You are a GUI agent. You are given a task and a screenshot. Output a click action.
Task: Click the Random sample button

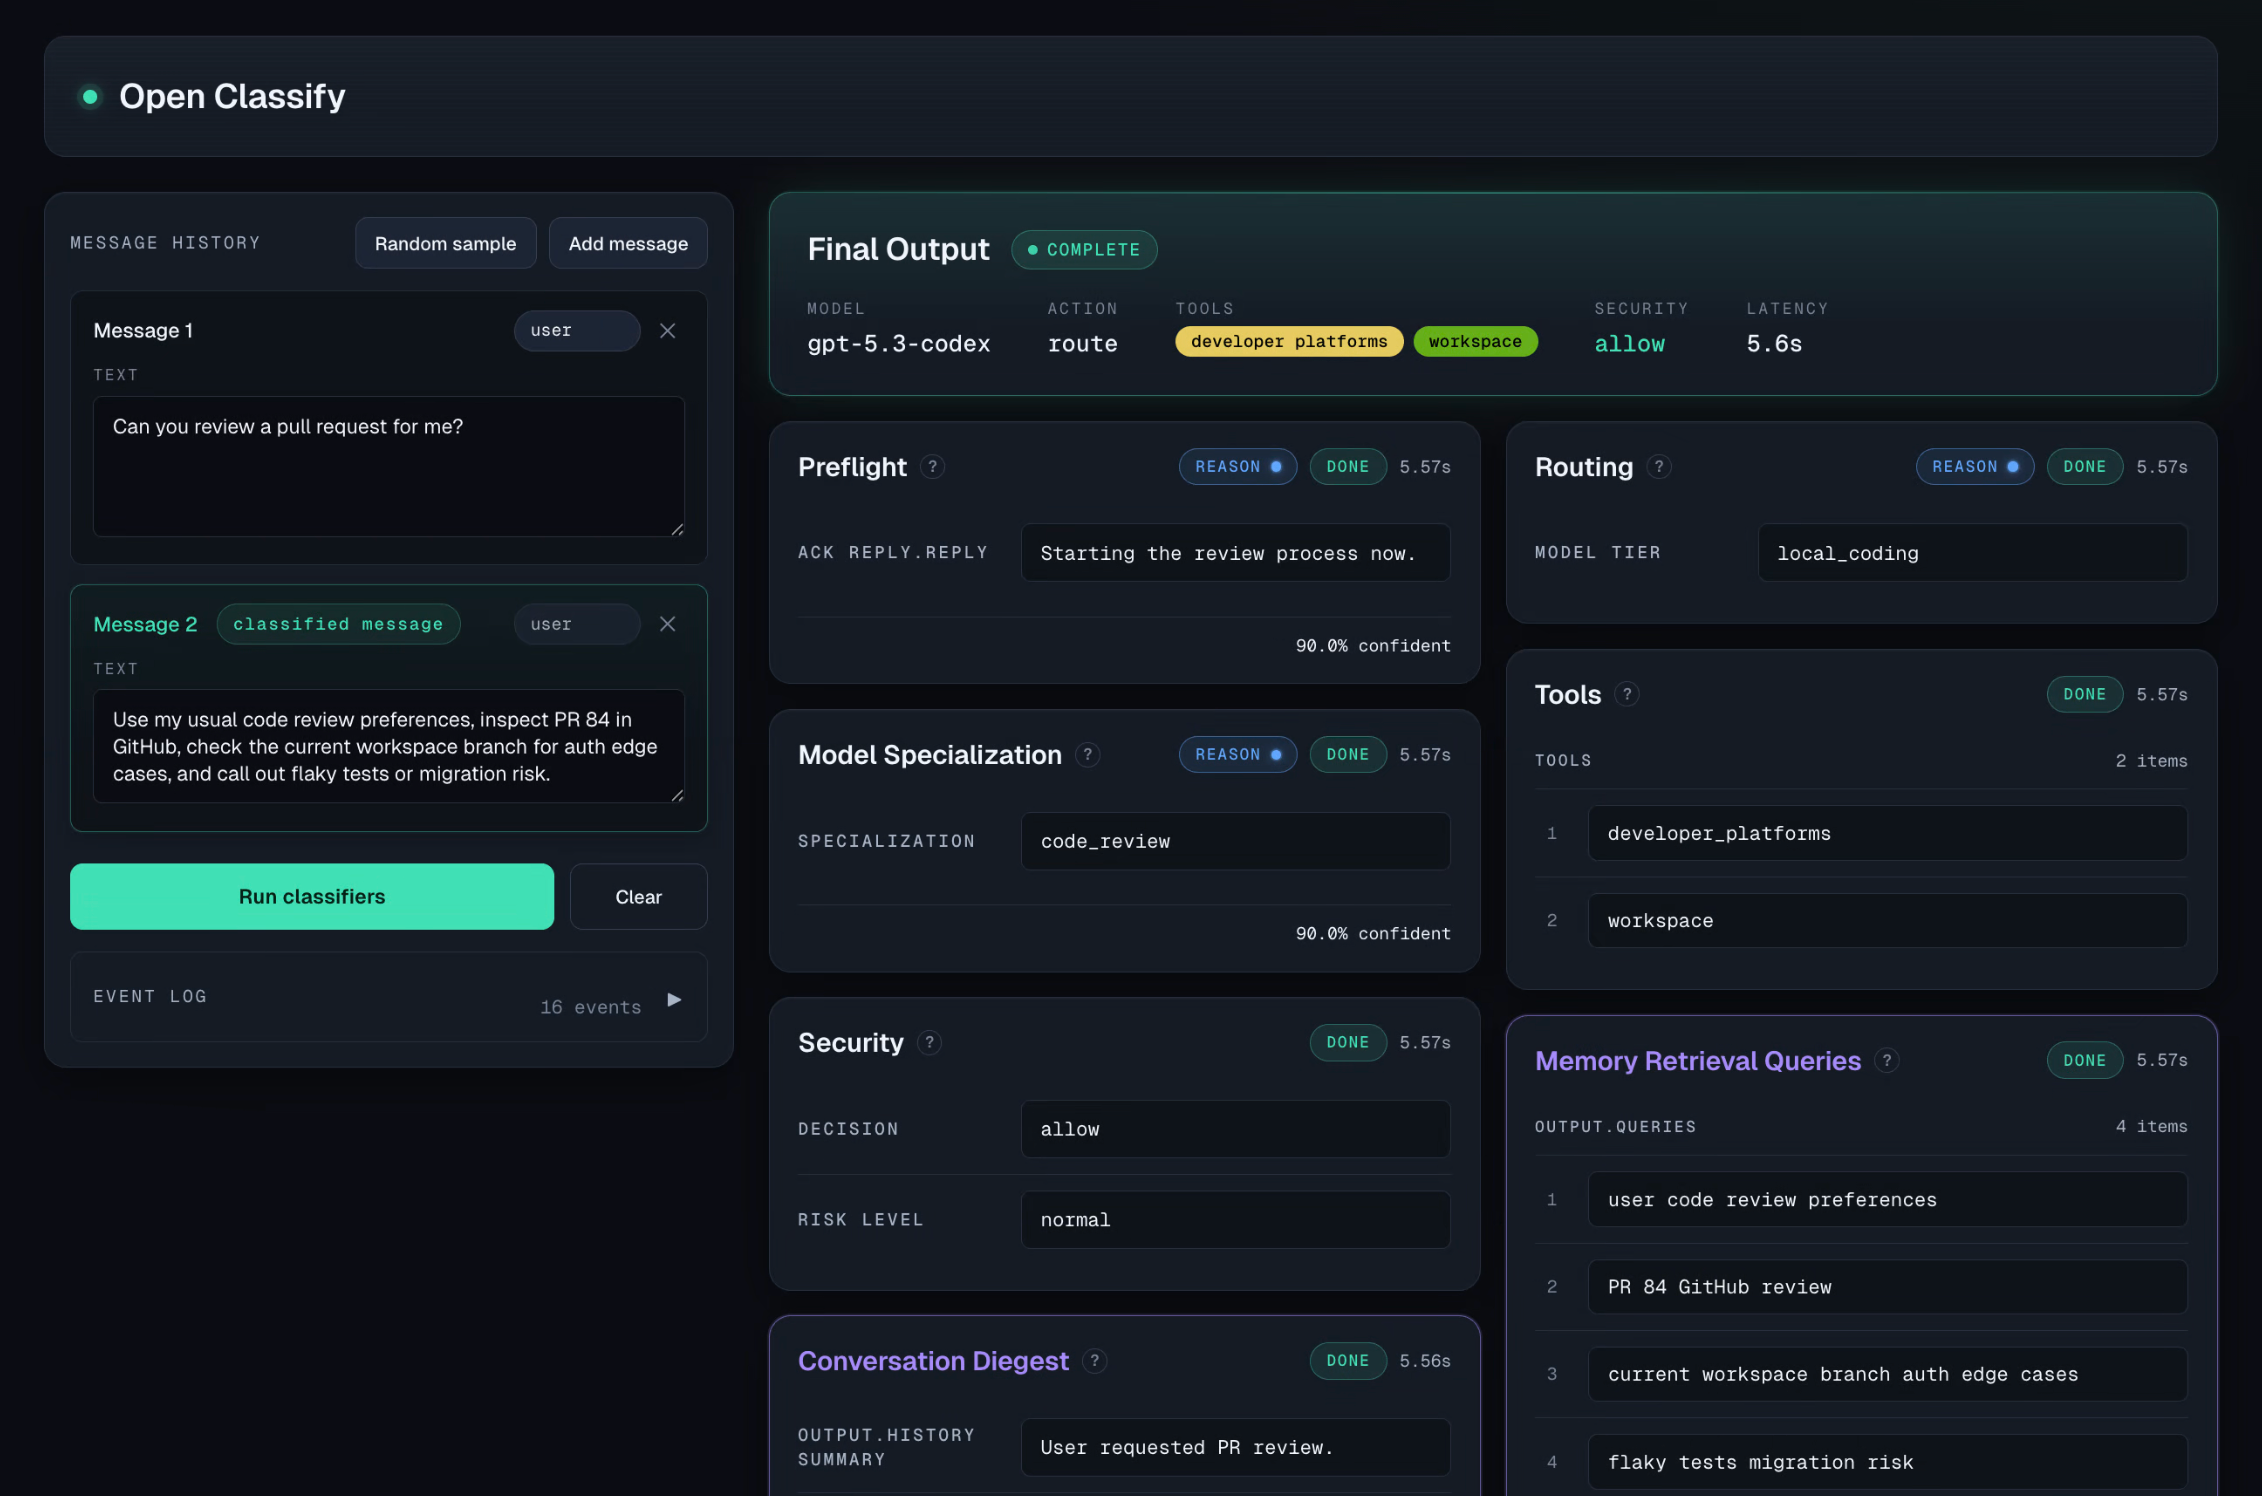(x=445, y=243)
